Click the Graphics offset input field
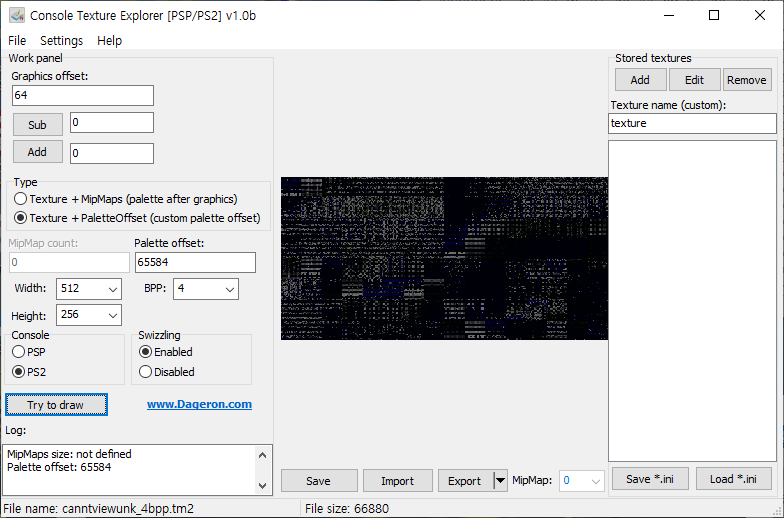The image size is (784, 518). 83,96
